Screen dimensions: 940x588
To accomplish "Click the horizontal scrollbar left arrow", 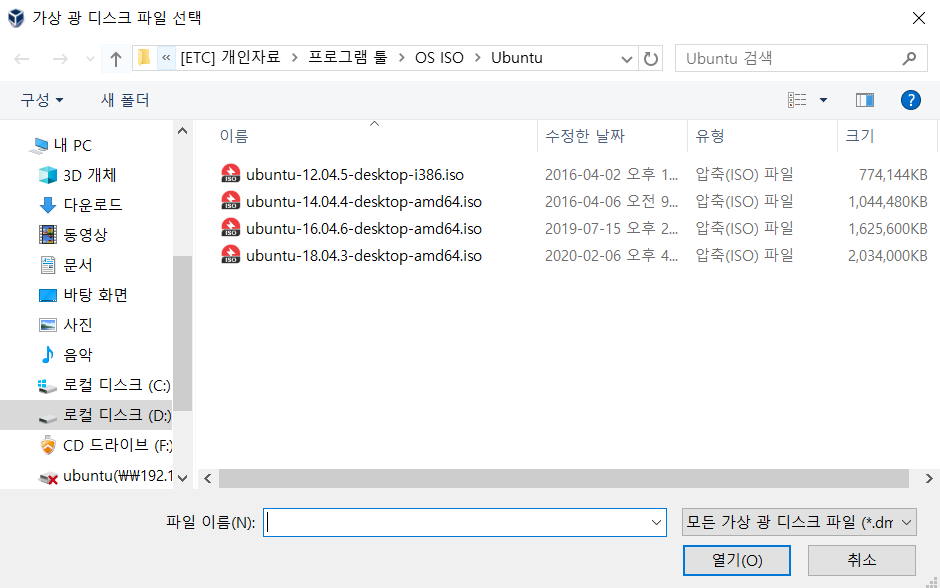I will point(208,478).
